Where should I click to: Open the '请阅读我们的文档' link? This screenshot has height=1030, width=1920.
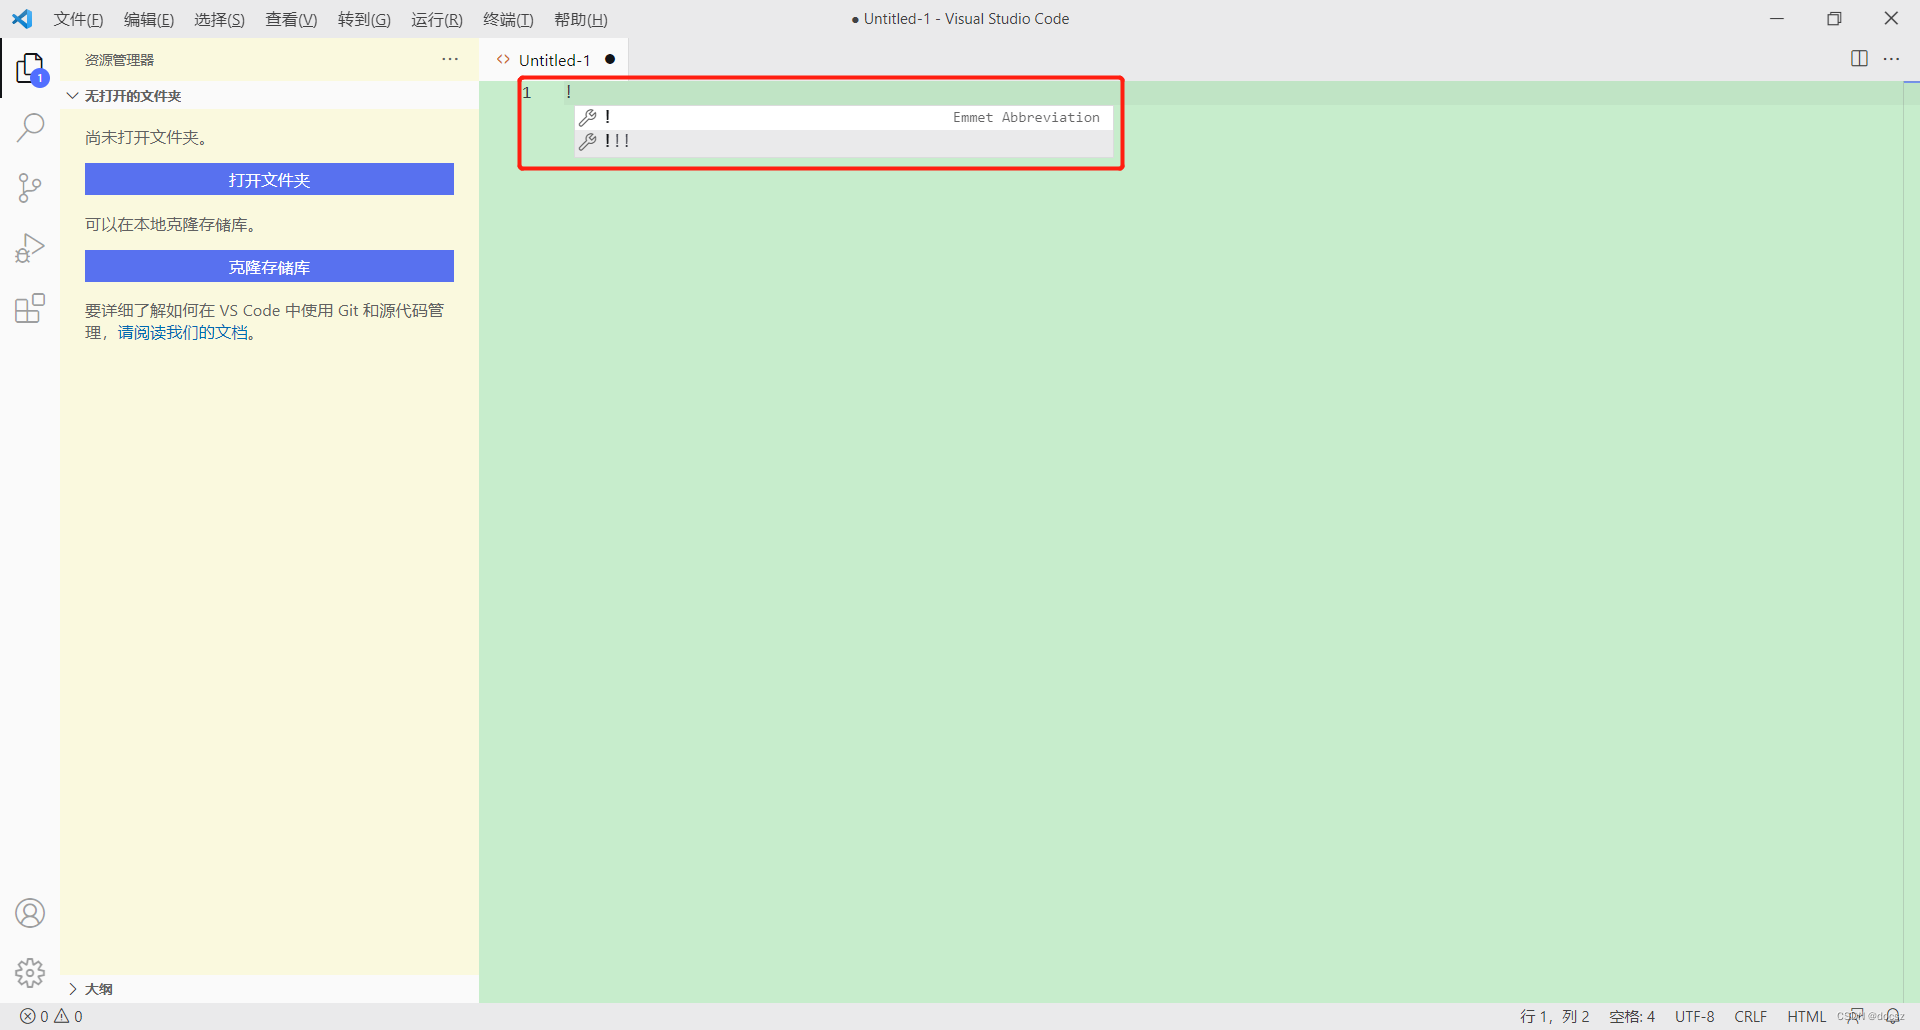182,332
